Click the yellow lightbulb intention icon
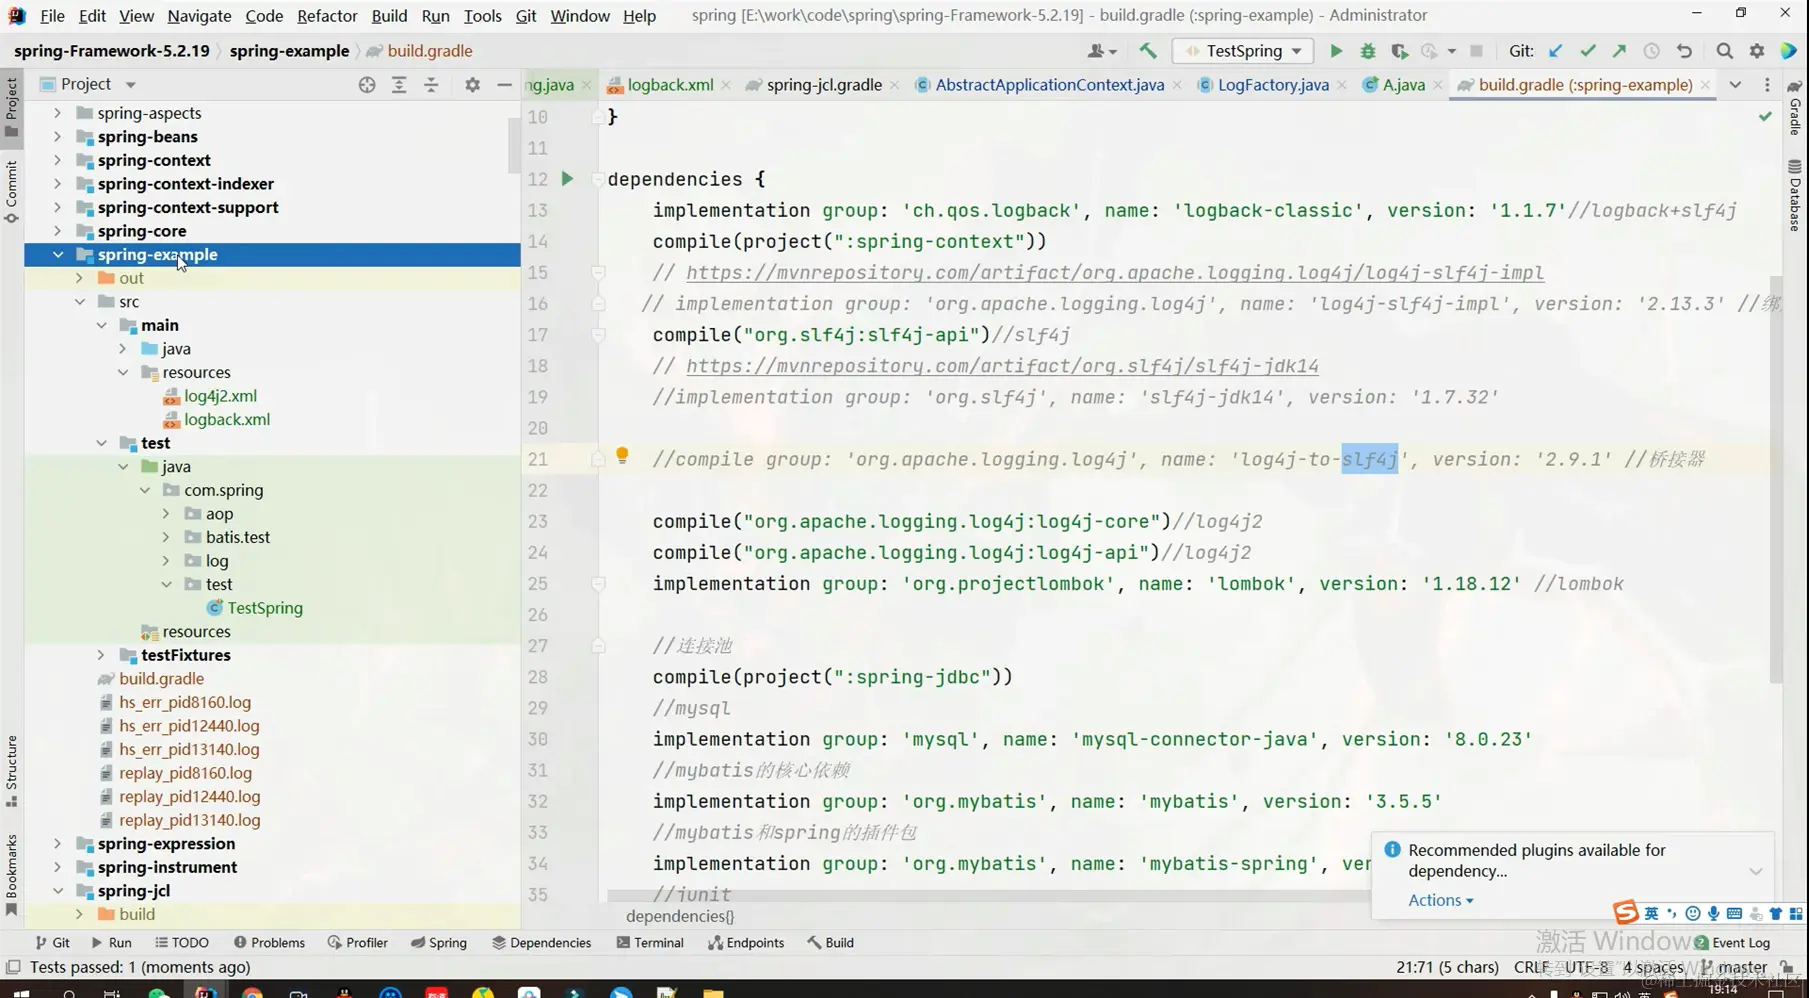This screenshot has width=1809, height=998. [622, 456]
